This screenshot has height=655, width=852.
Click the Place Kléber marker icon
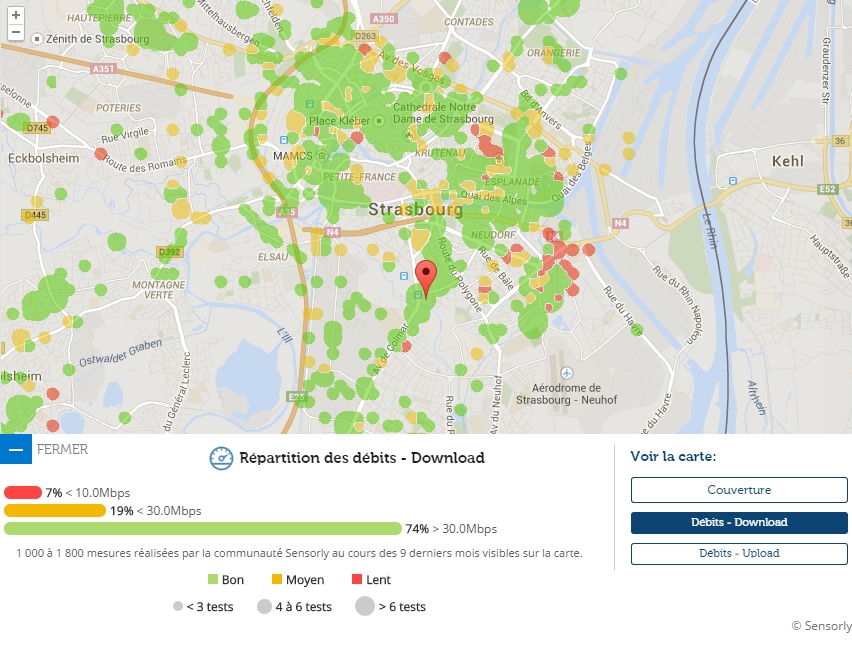[379, 121]
